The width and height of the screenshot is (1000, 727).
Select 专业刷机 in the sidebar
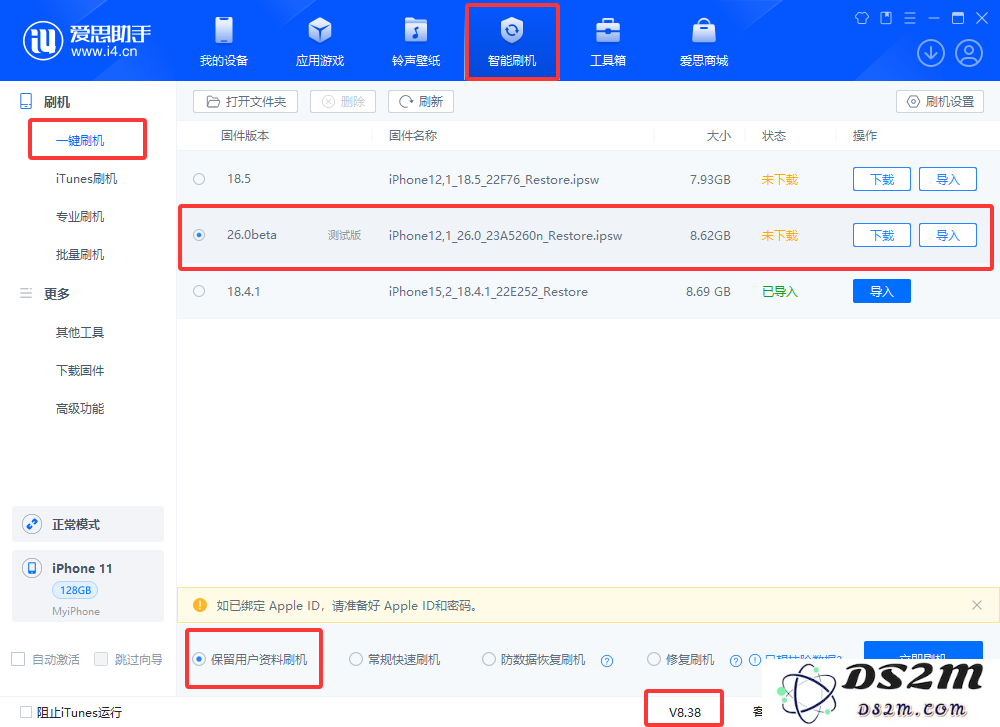tap(80, 216)
